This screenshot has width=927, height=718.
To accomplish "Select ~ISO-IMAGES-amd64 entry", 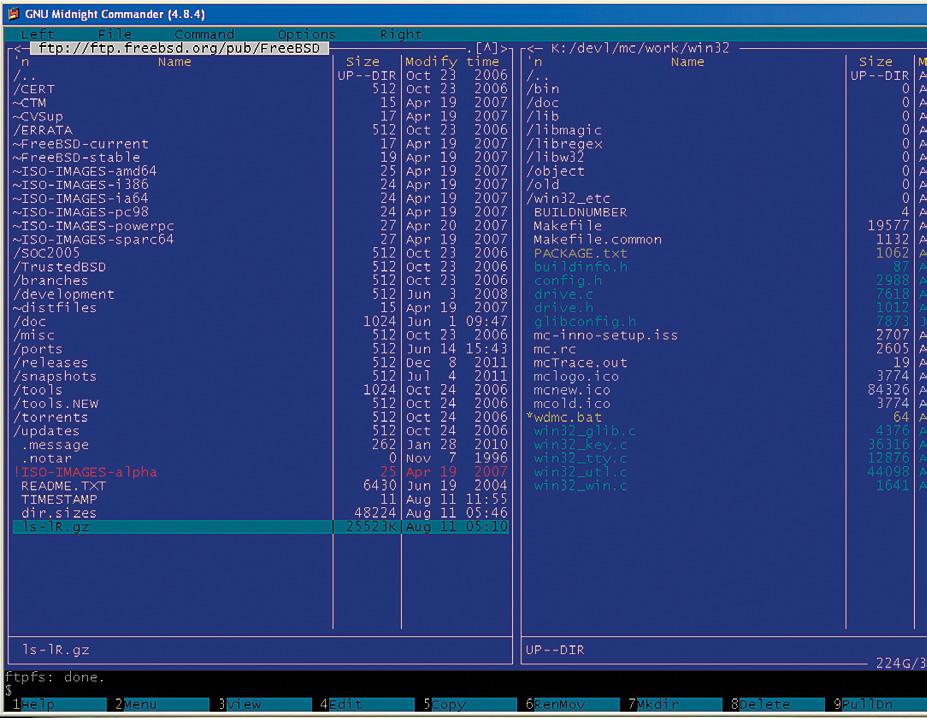I will tap(85, 171).
